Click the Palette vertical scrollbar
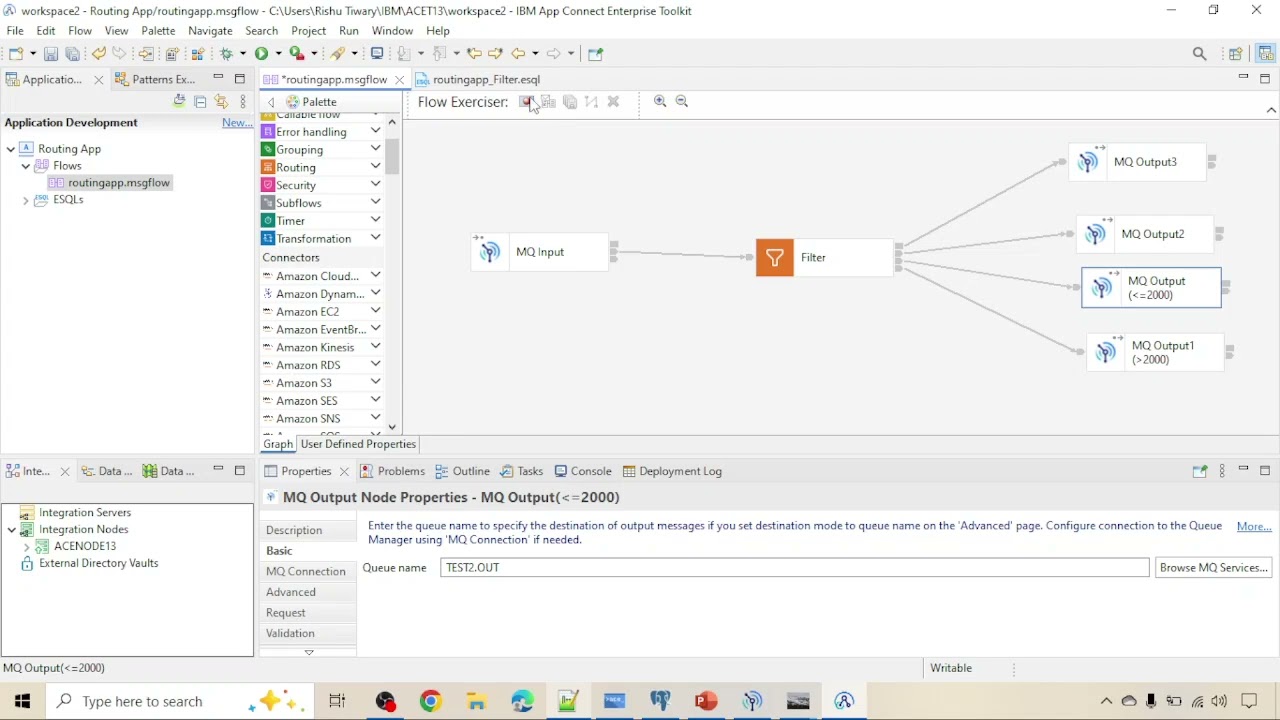Viewport: 1280px width, 720px height. click(392, 155)
